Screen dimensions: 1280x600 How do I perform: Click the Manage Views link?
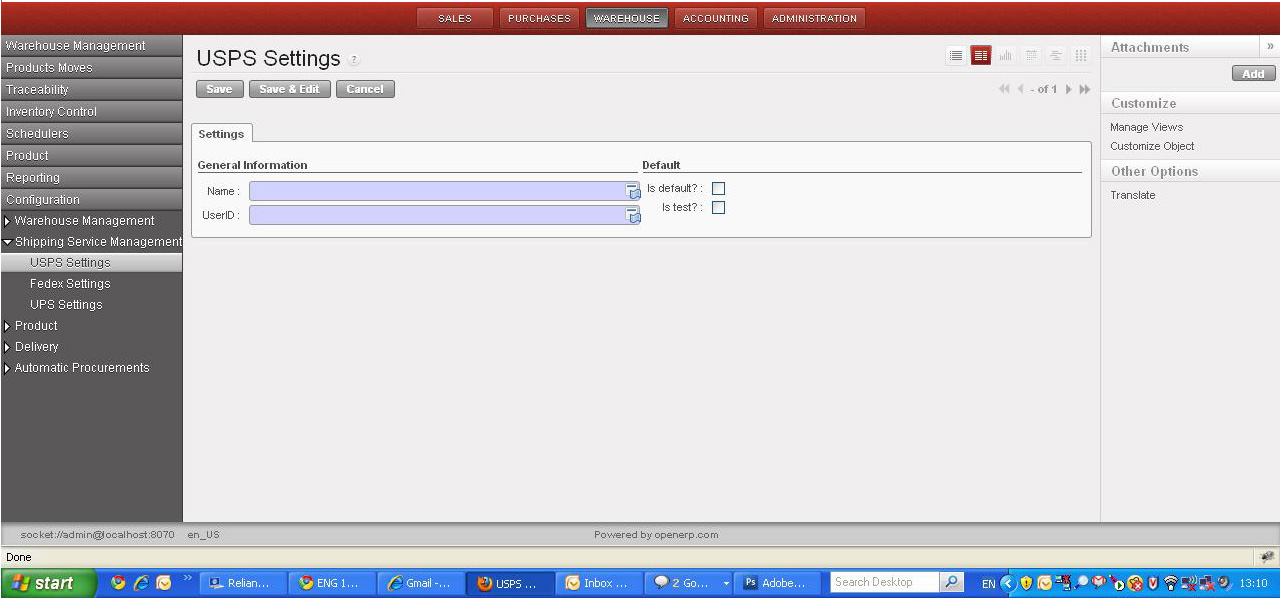[1146, 127]
